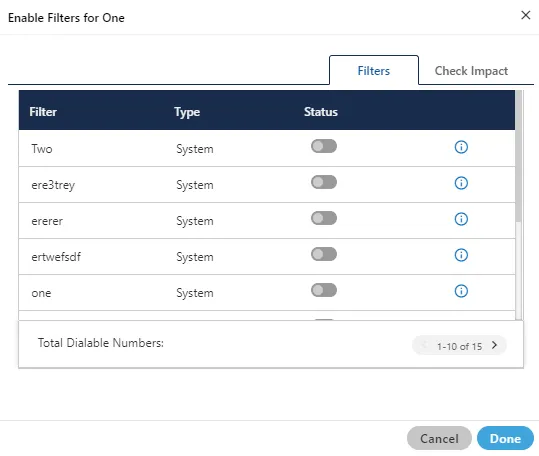This screenshot has width=539, height=456.
Task: Open info for the Two filter
Action: (461, 147)
